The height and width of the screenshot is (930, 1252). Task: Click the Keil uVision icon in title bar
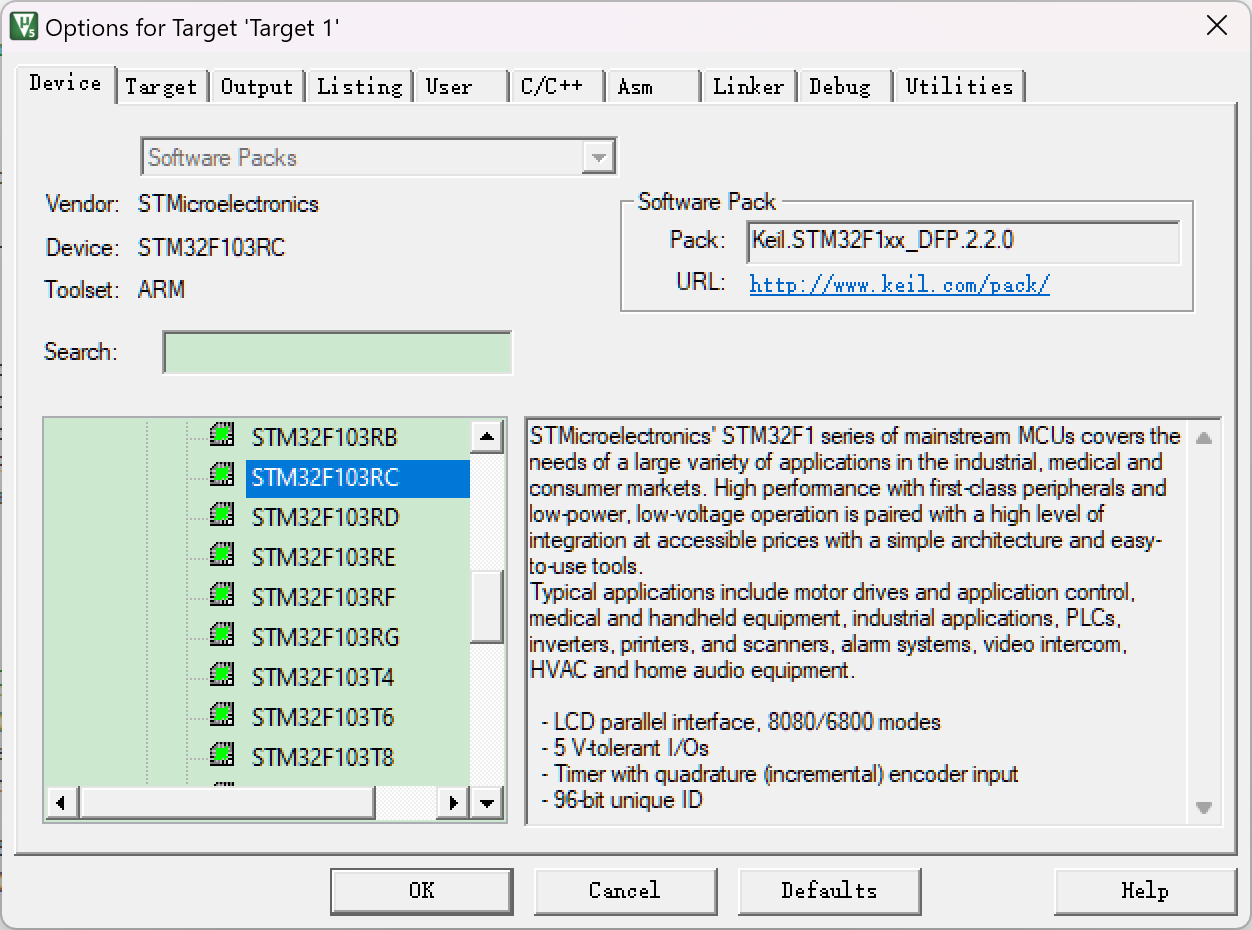click(24, 26)
